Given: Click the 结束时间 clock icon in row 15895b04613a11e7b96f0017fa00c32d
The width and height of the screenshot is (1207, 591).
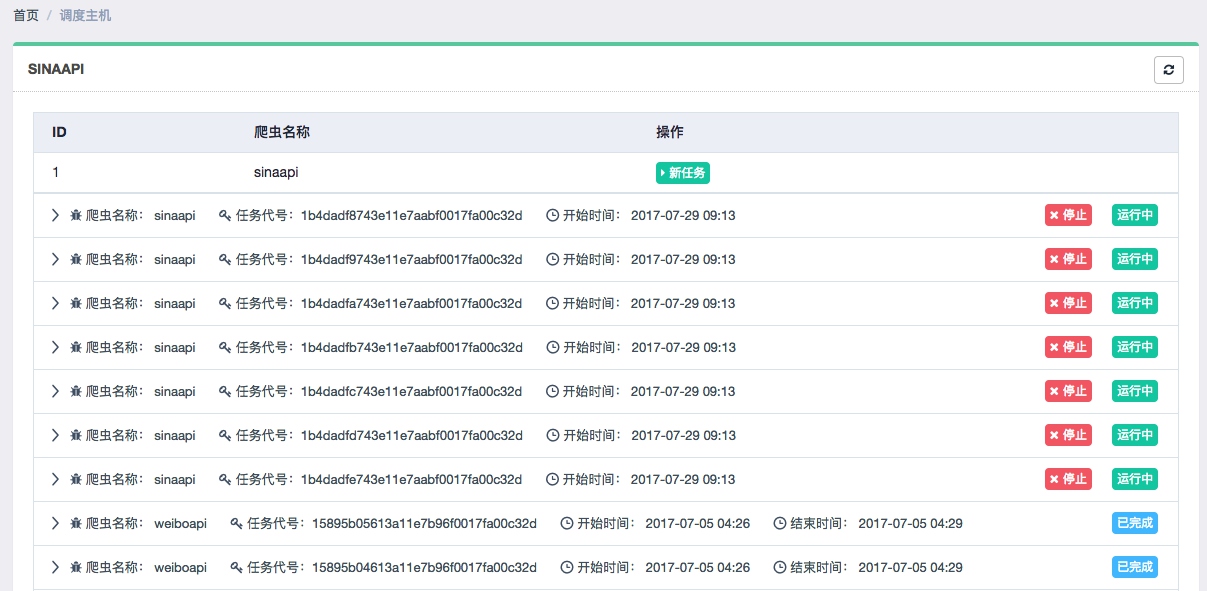Looking at the screenshot, I should tap(780, 567).
